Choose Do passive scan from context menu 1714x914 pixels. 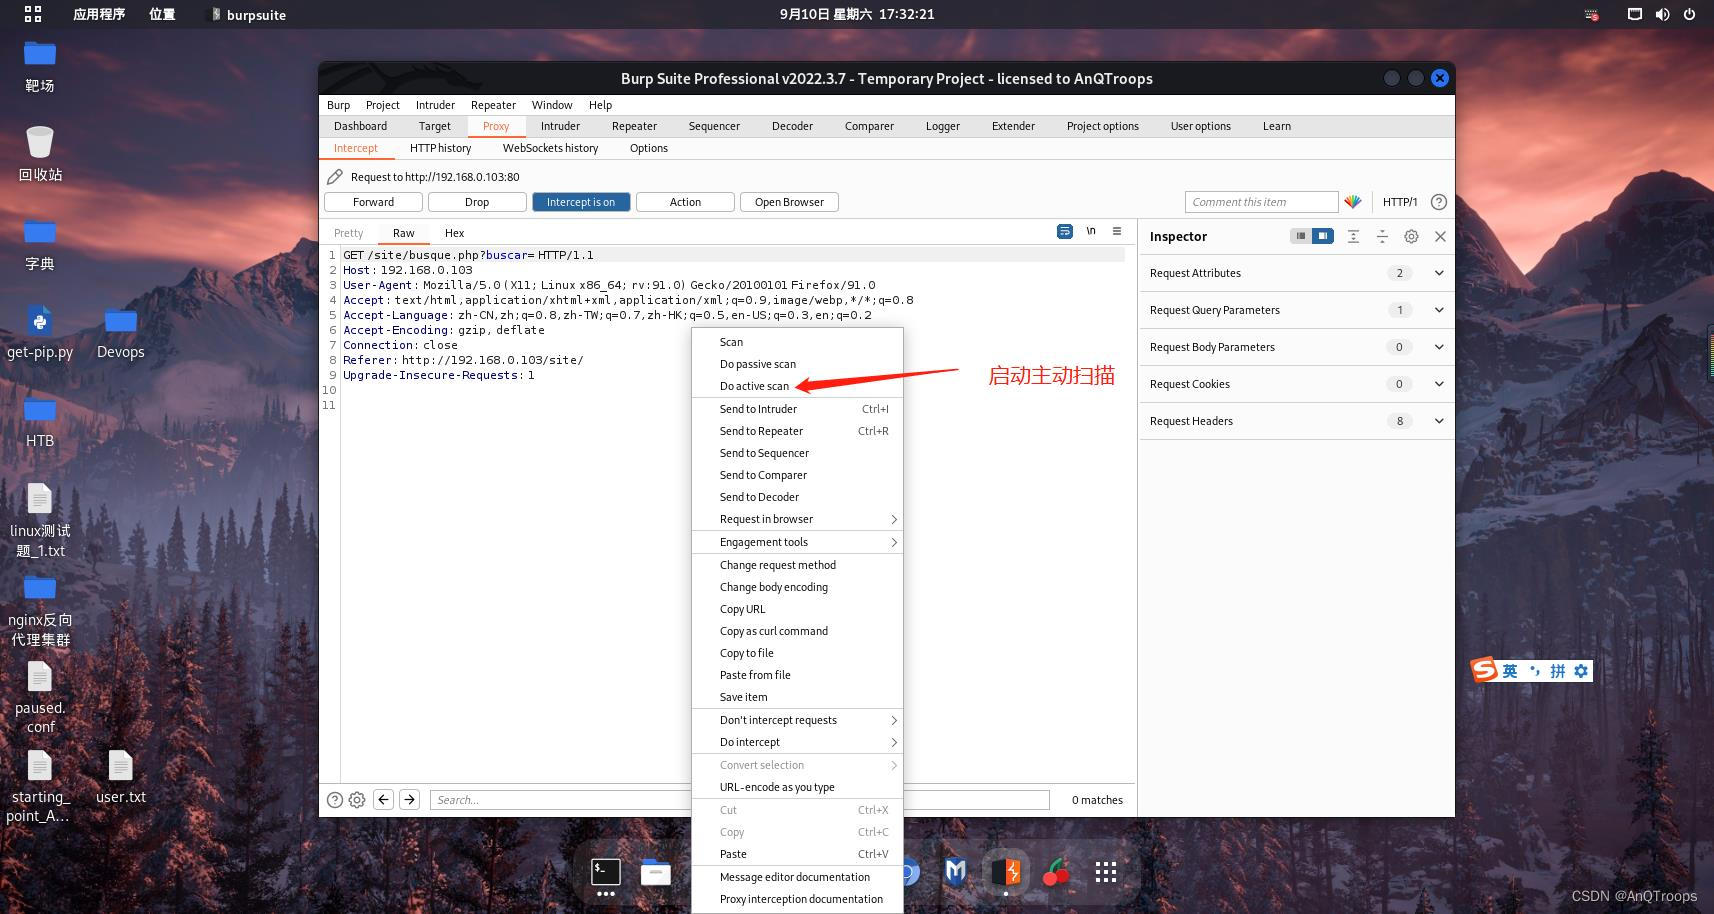click(797, 364)
